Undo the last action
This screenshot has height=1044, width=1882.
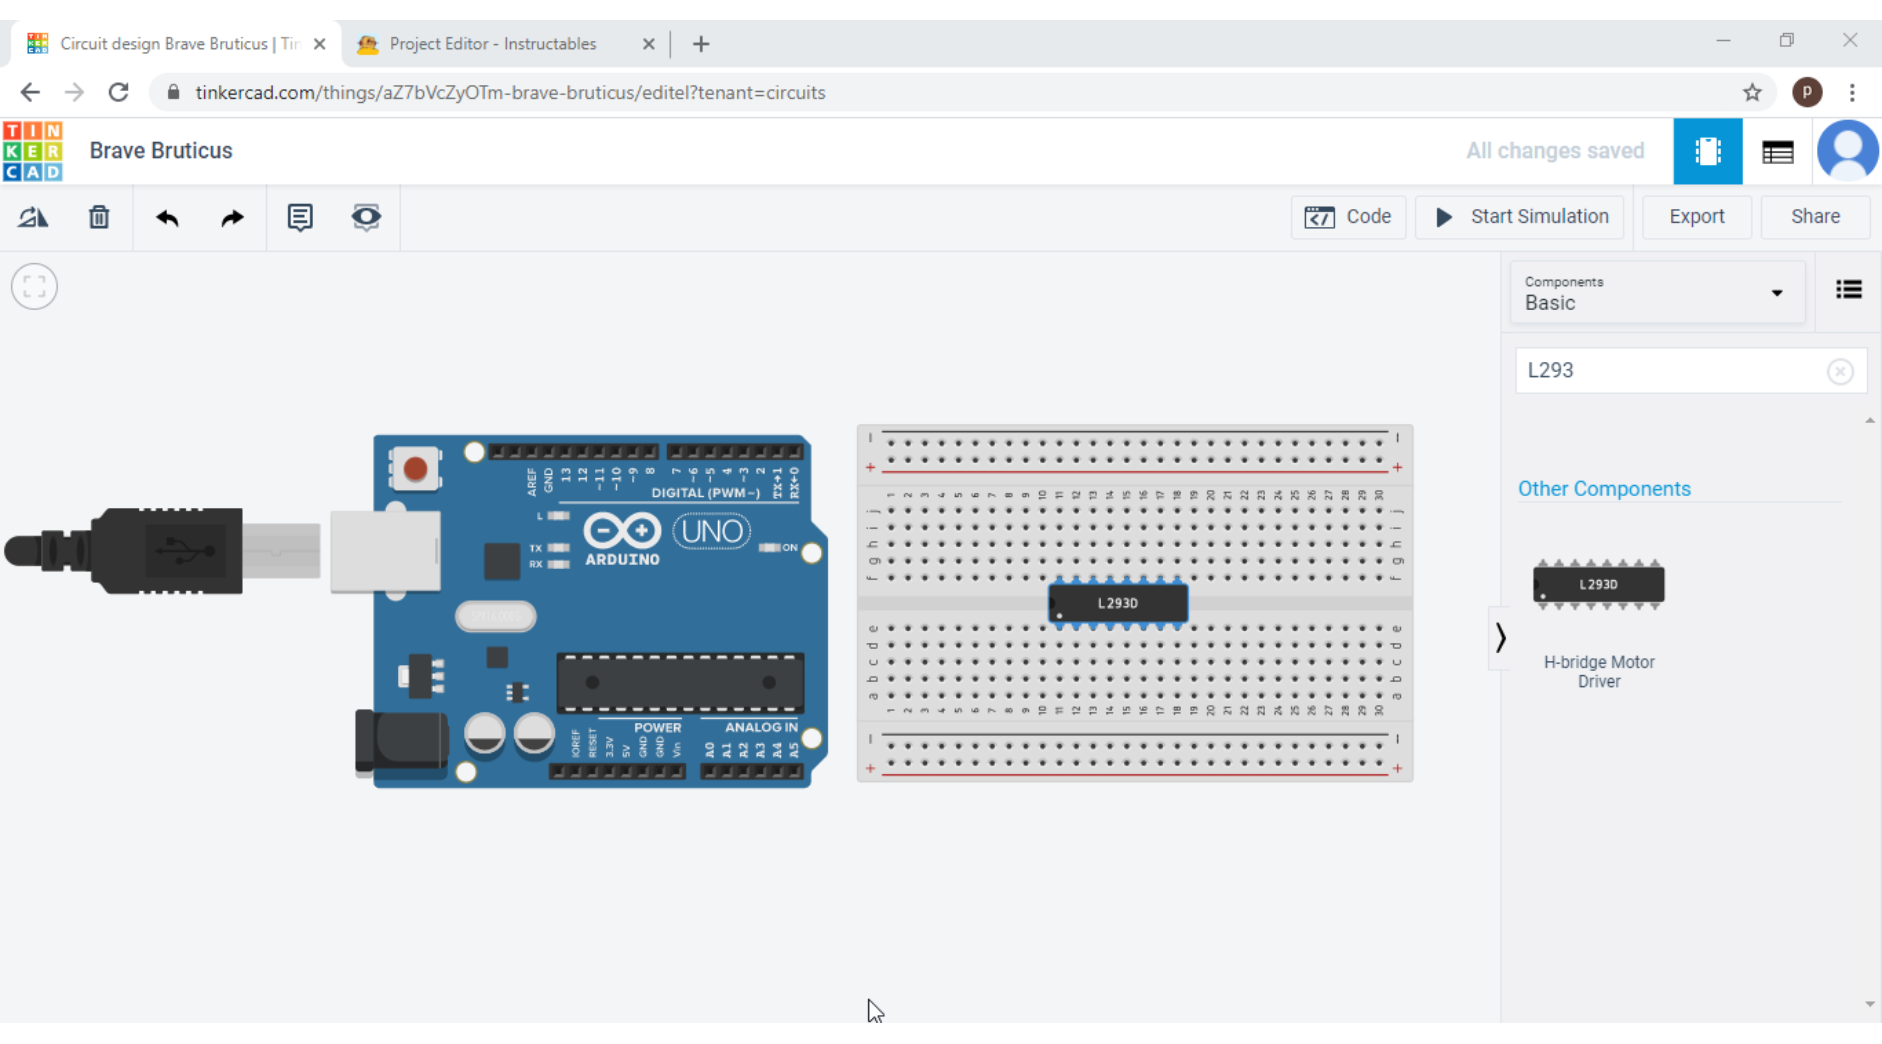[167, 217]
